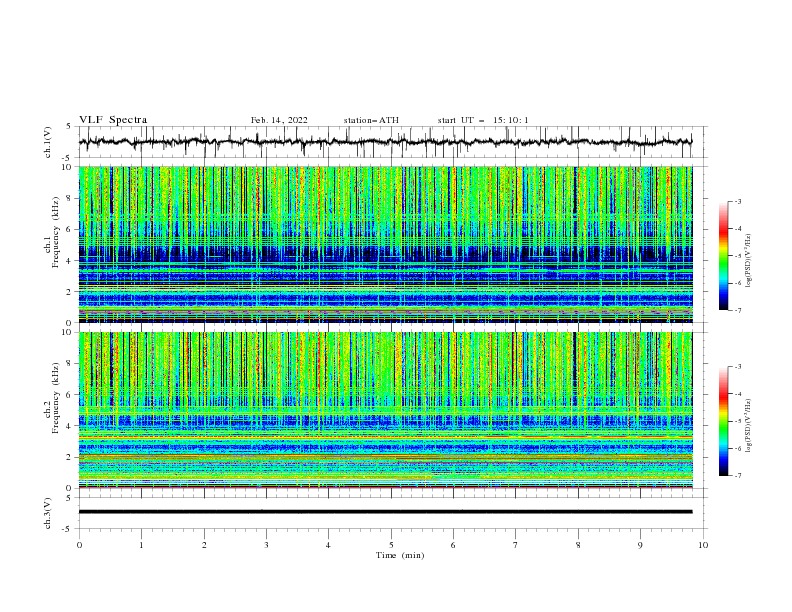Click the ch.2 spectrogram color bar
This screenshot has height=612, width=792.
pos(723,421)
